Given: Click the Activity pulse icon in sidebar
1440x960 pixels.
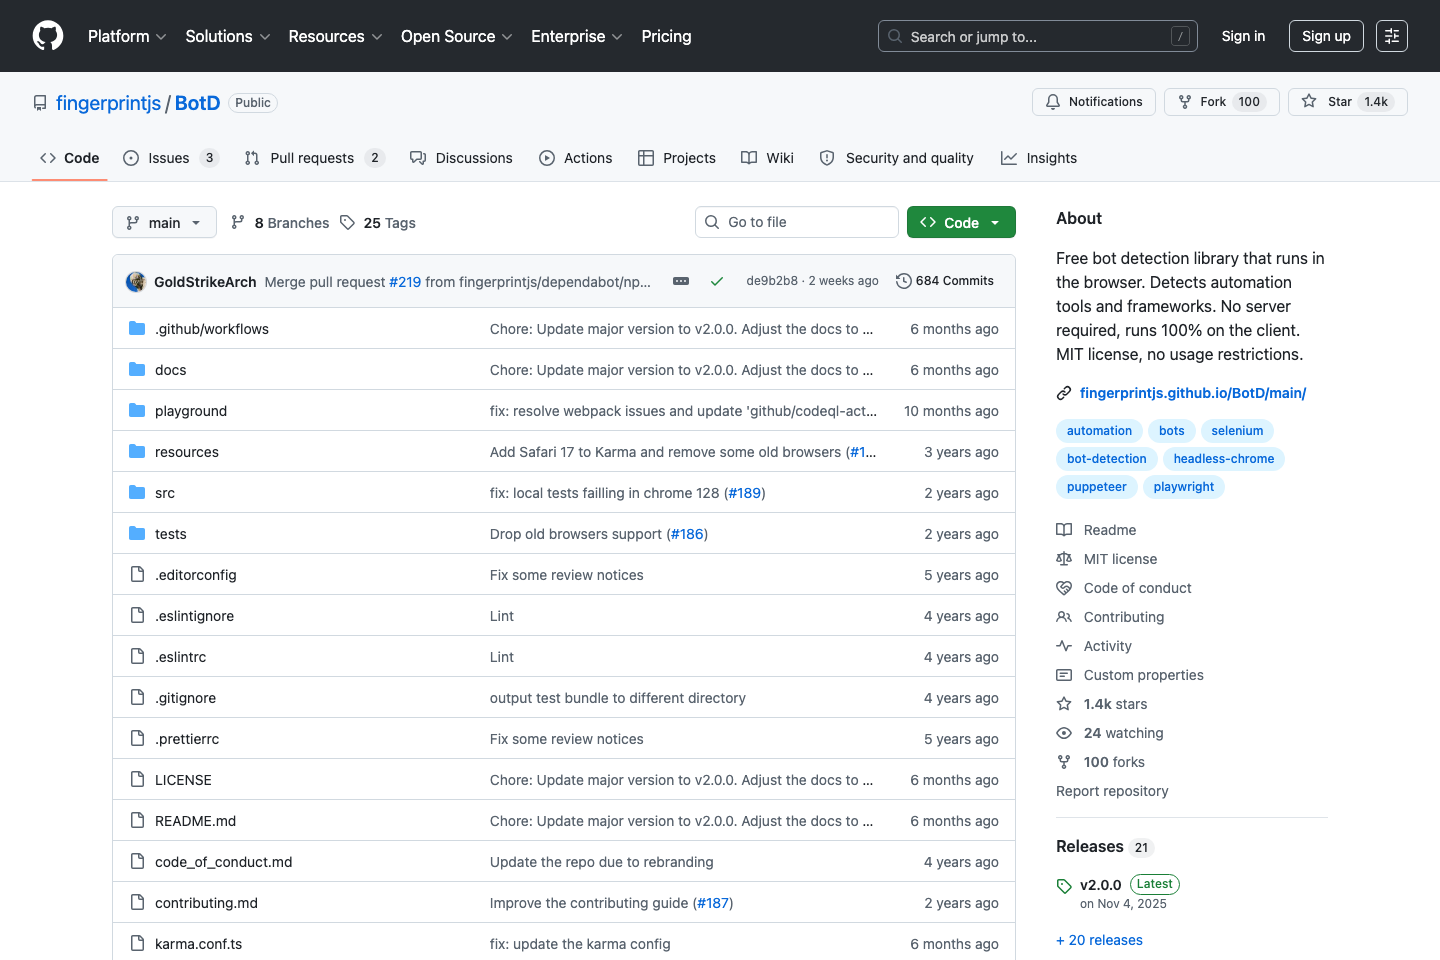Looking at the screenshot, I should pyautogui.click(x=1064, y=645).
